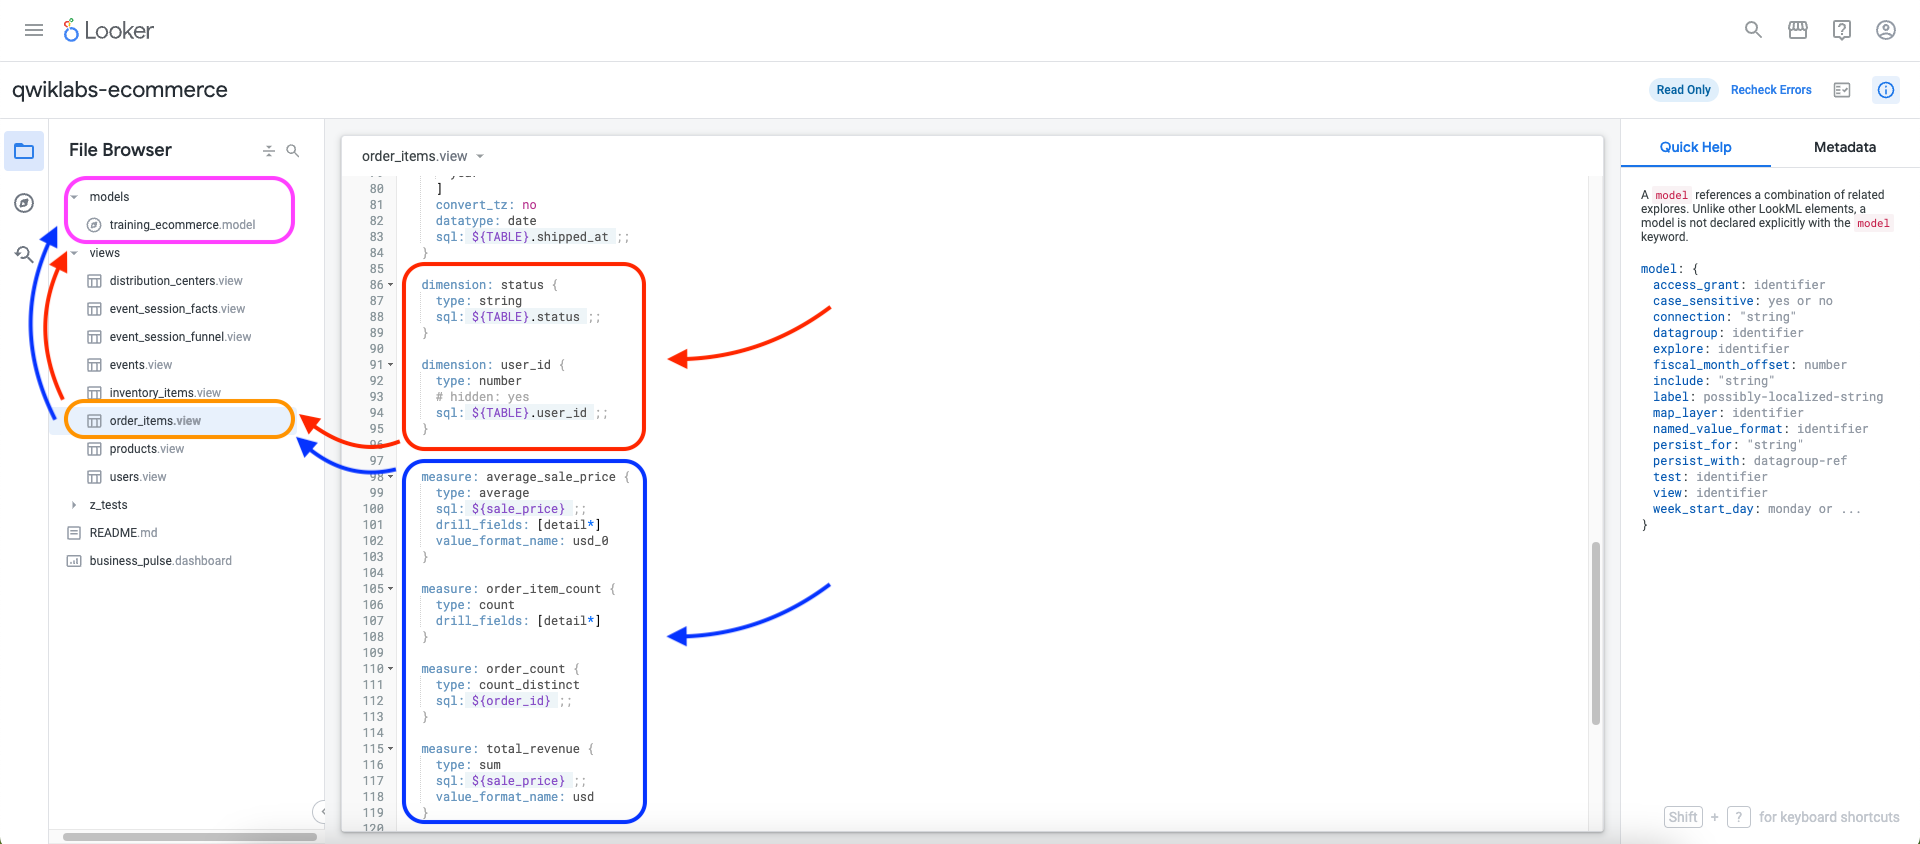This screenshot has width=1920, height=844.
Task: Fold the user_id dimension at line 91
Action: click(391, 365)
